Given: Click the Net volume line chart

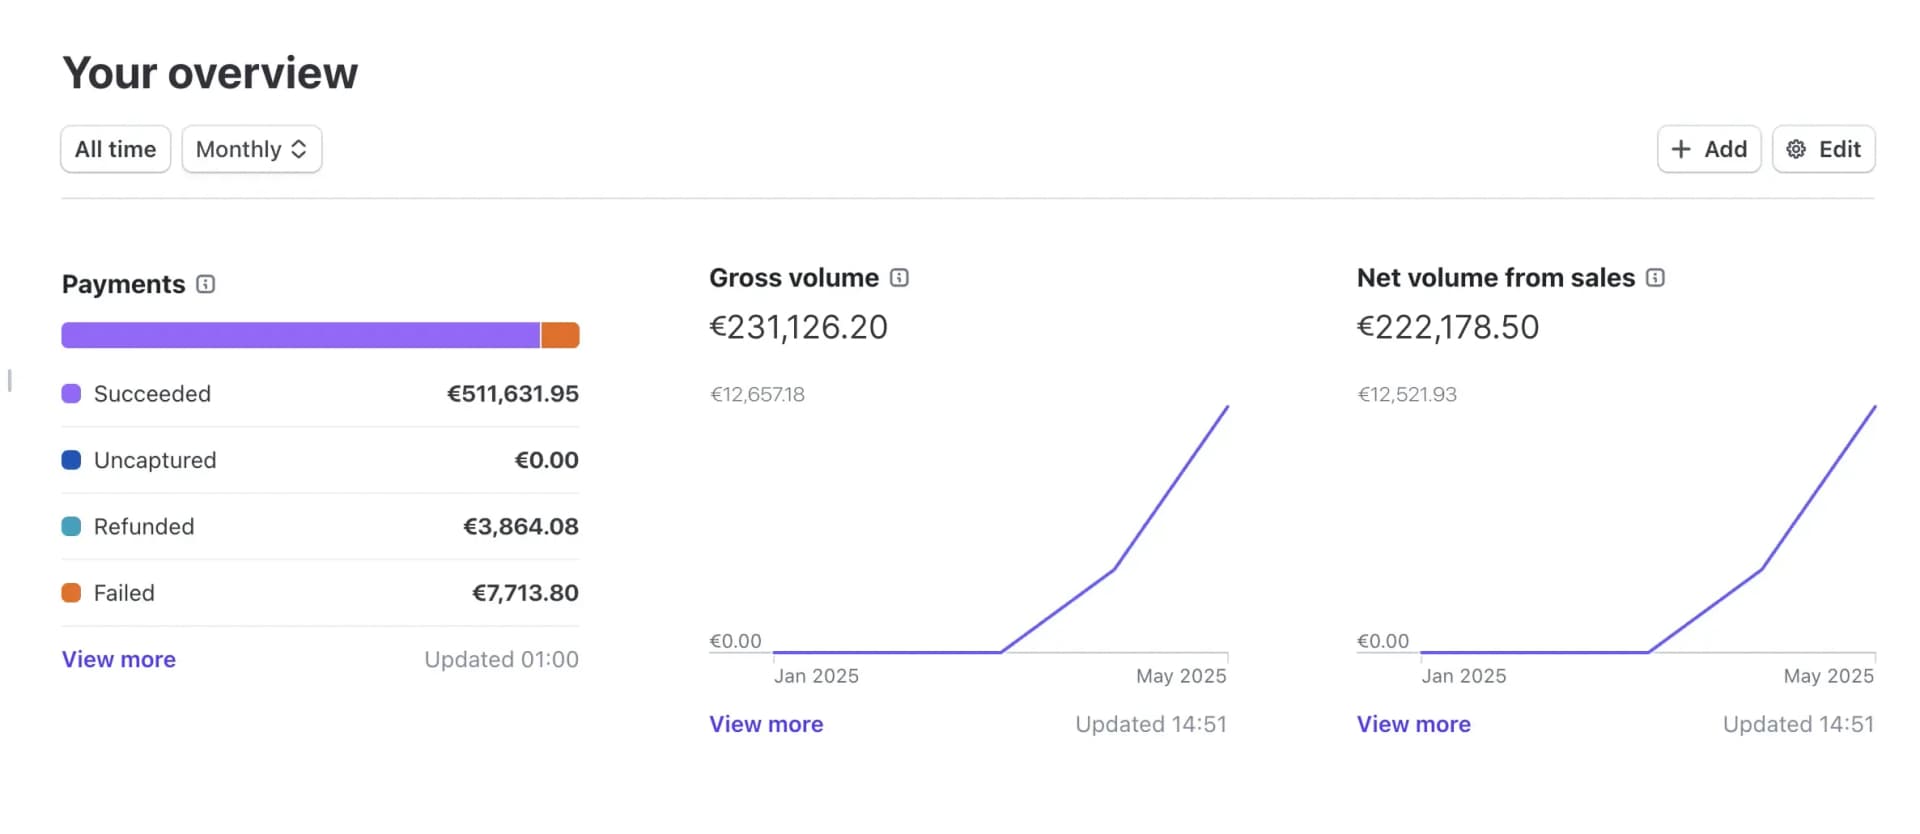Looking at the screenshot, I should 1648,529.
